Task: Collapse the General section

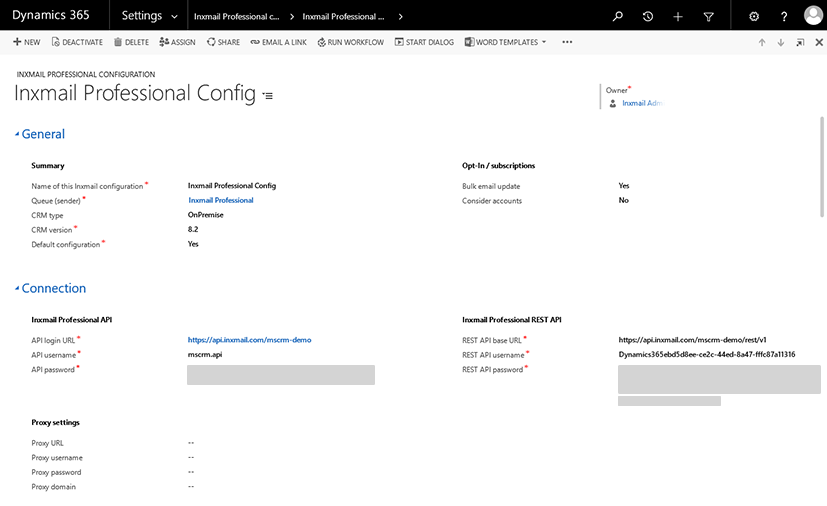Action: [40, 134]
